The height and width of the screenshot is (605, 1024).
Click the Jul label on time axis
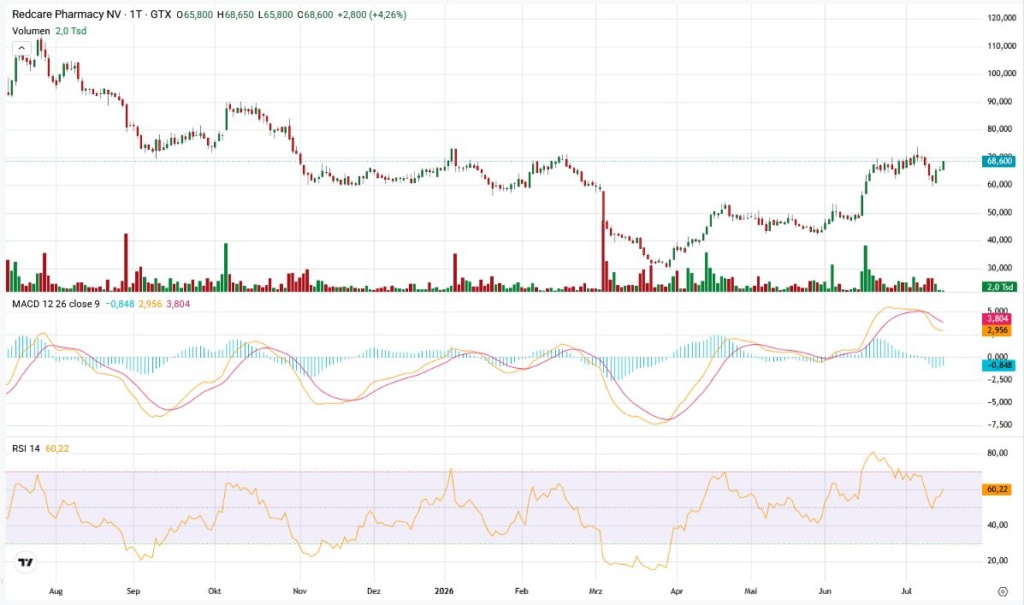click(x=906, y=591)
